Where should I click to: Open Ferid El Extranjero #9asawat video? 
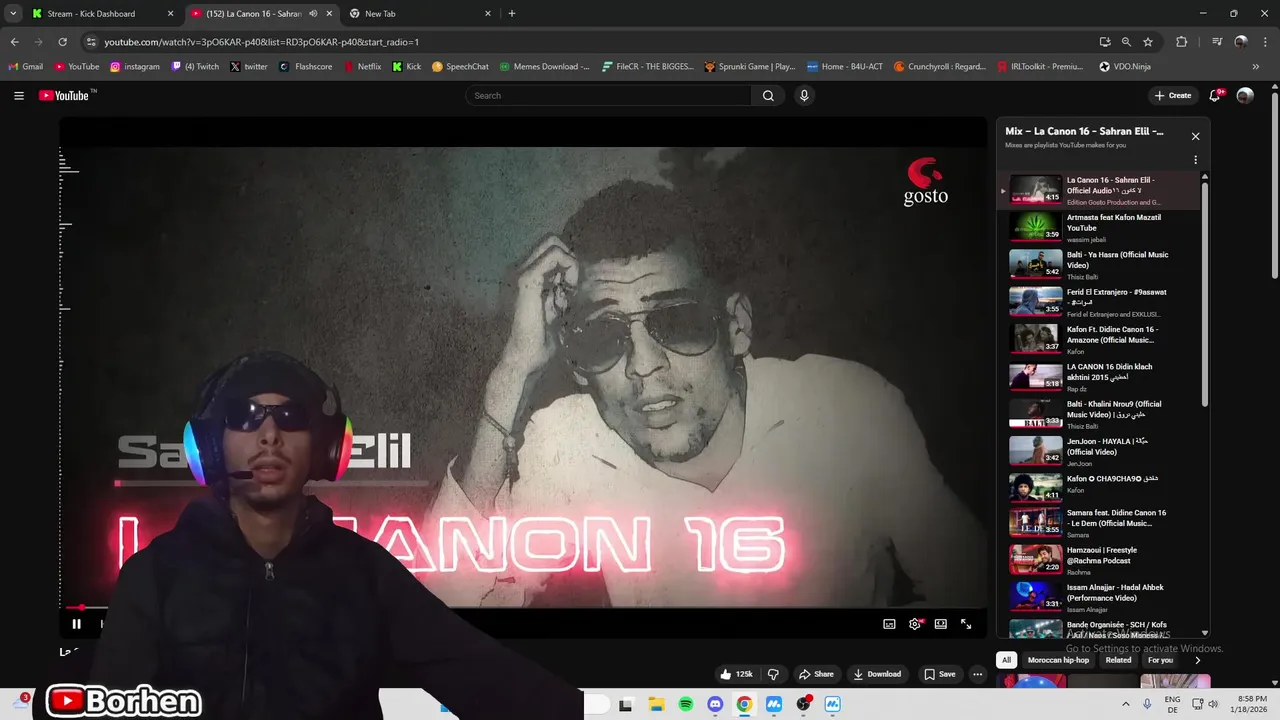click(1100, 303)
